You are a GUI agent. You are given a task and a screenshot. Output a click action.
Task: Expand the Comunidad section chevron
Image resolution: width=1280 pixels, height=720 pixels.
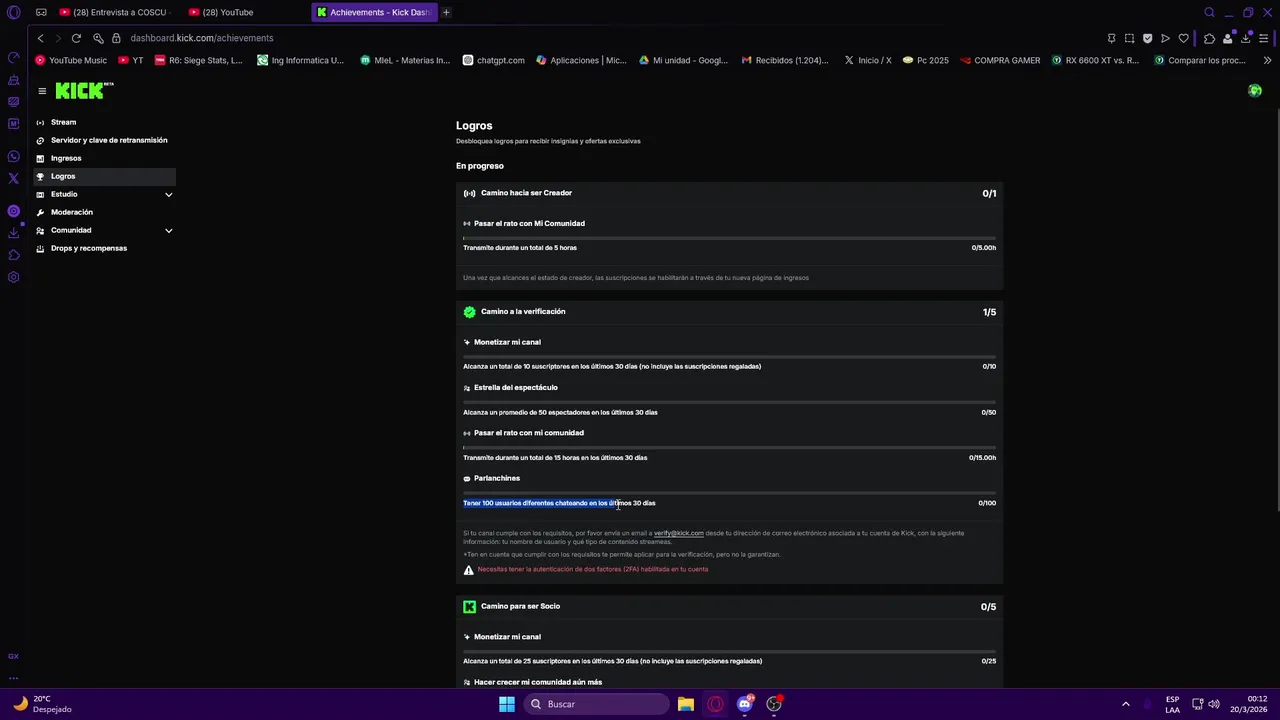pyautogui.click(x=168, y=230)
